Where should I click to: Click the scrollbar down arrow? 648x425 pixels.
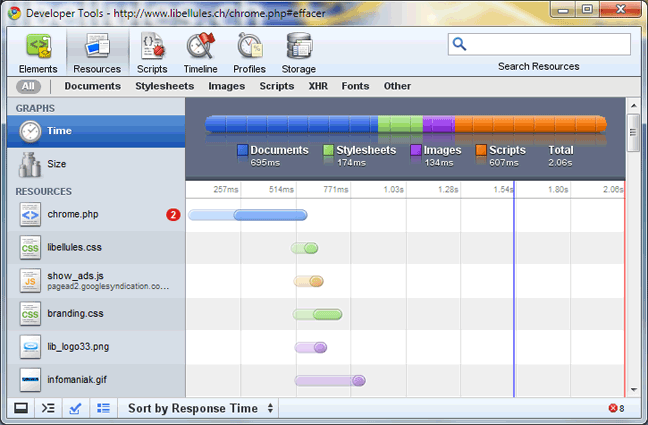[x=634, y=389]
